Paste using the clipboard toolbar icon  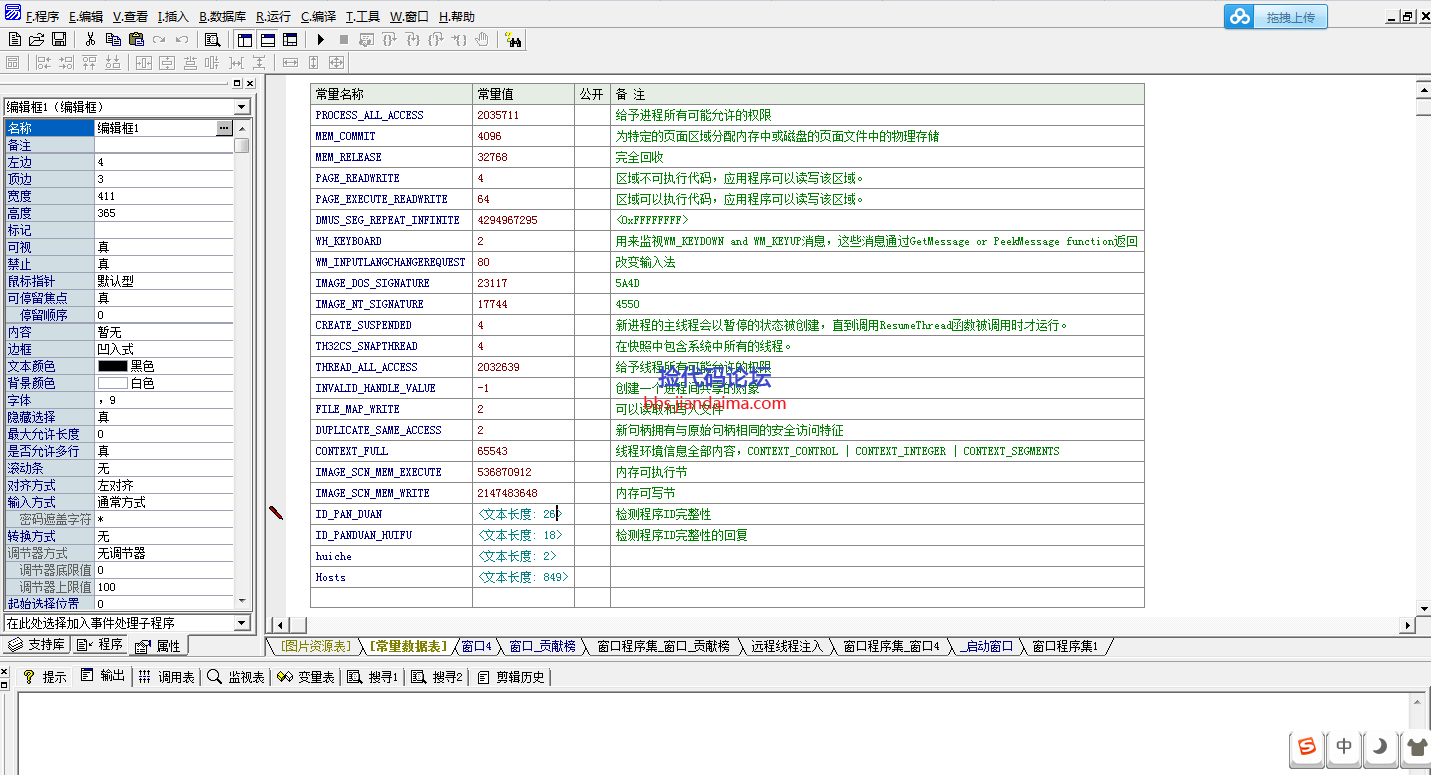click(x=136, y=40)
